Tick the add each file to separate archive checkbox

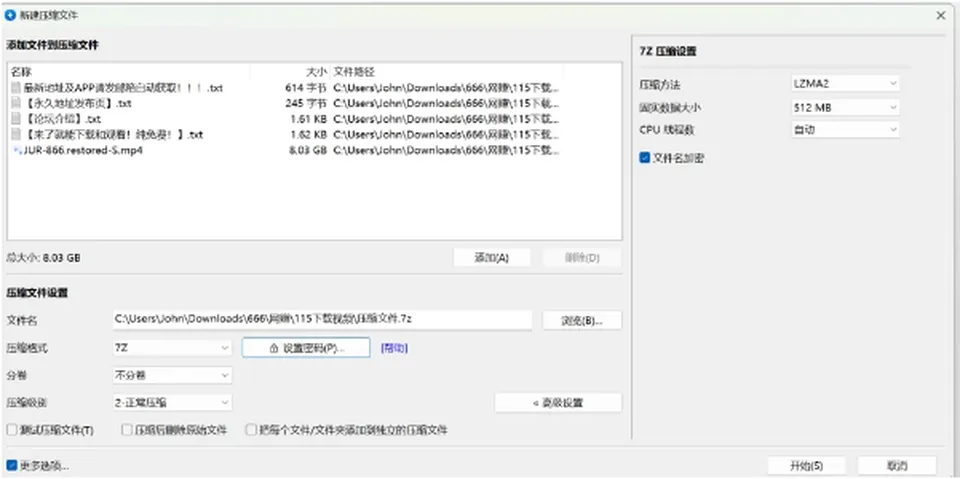point(250,430)
